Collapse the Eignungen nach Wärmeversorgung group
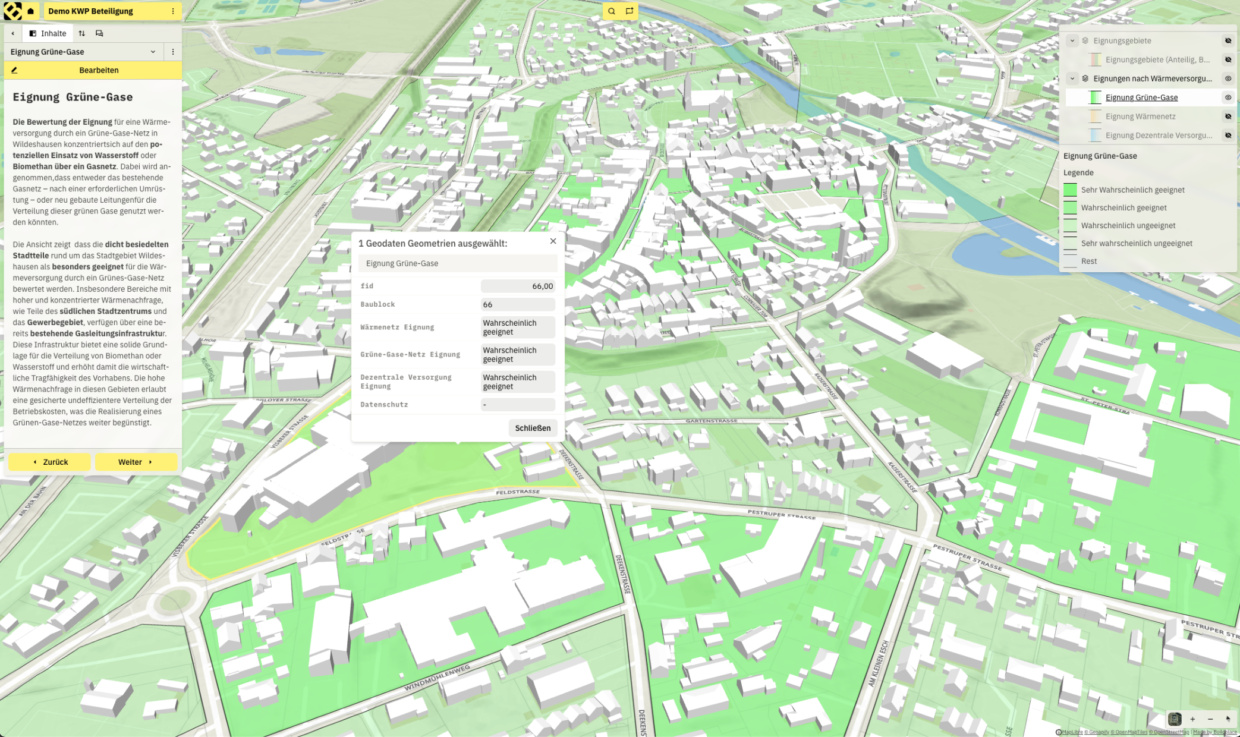This screenshot has width=1240, height=737. [x=1072, y=78]
